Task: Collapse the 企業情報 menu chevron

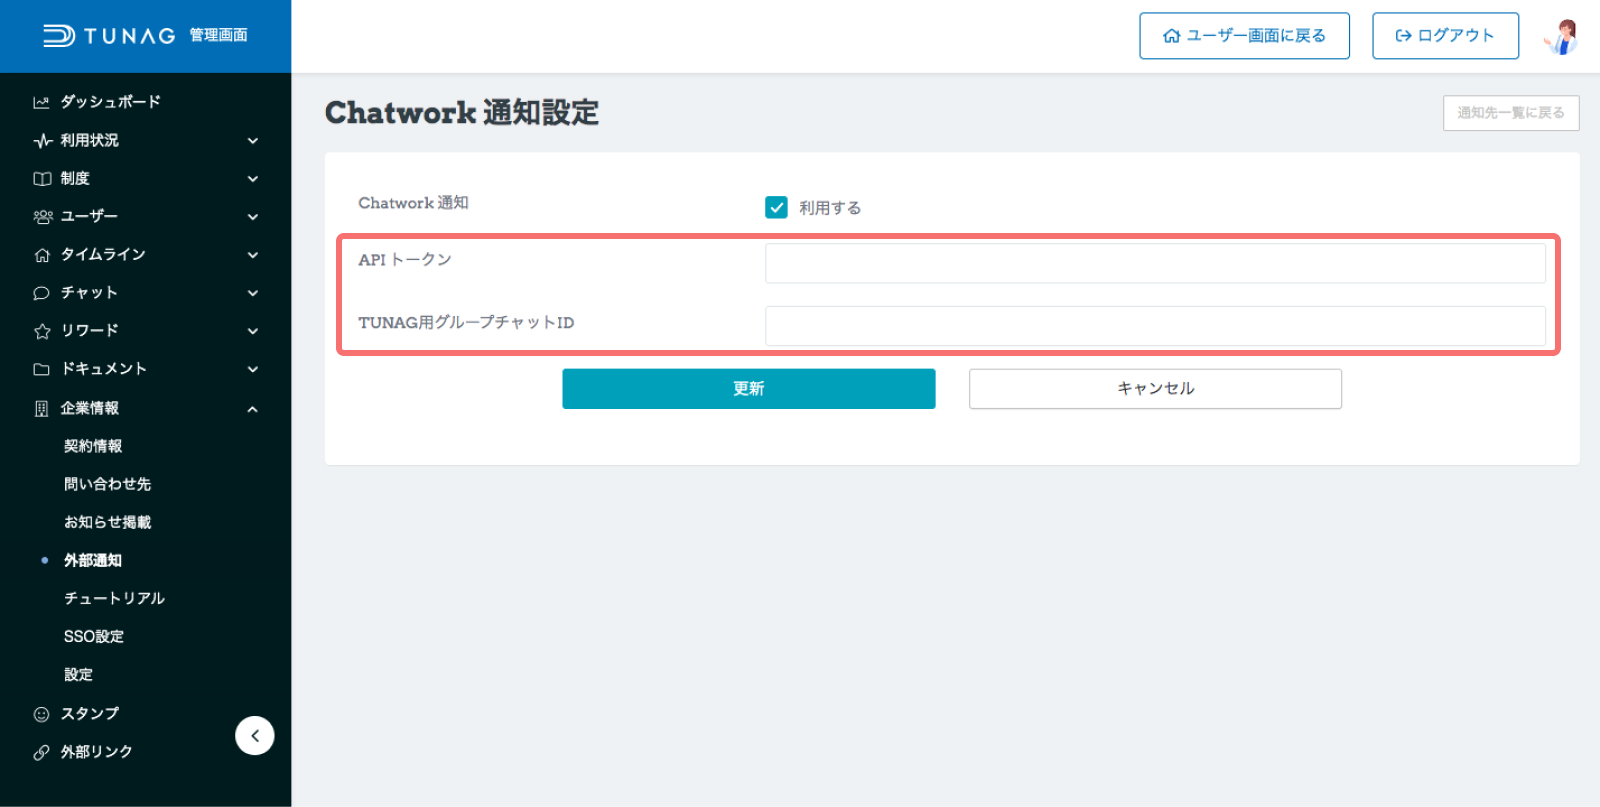Action: point(253,409)
